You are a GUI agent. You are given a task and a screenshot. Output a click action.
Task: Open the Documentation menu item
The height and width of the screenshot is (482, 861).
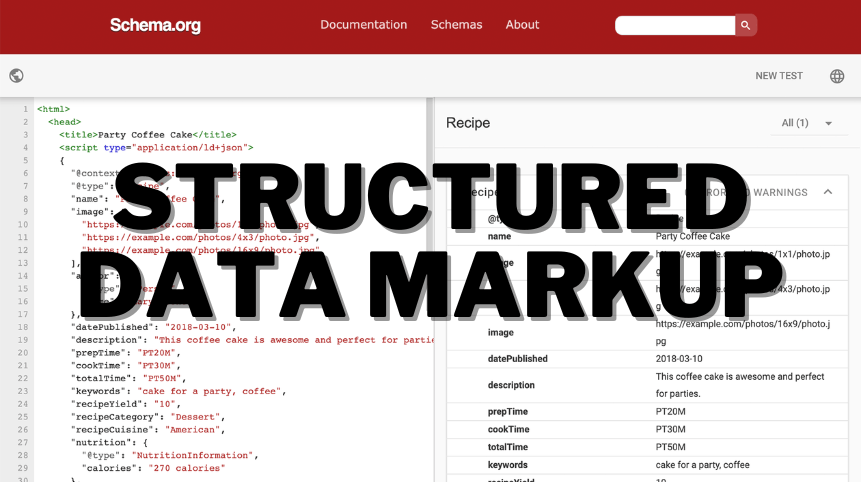click(x=364, y=25)
